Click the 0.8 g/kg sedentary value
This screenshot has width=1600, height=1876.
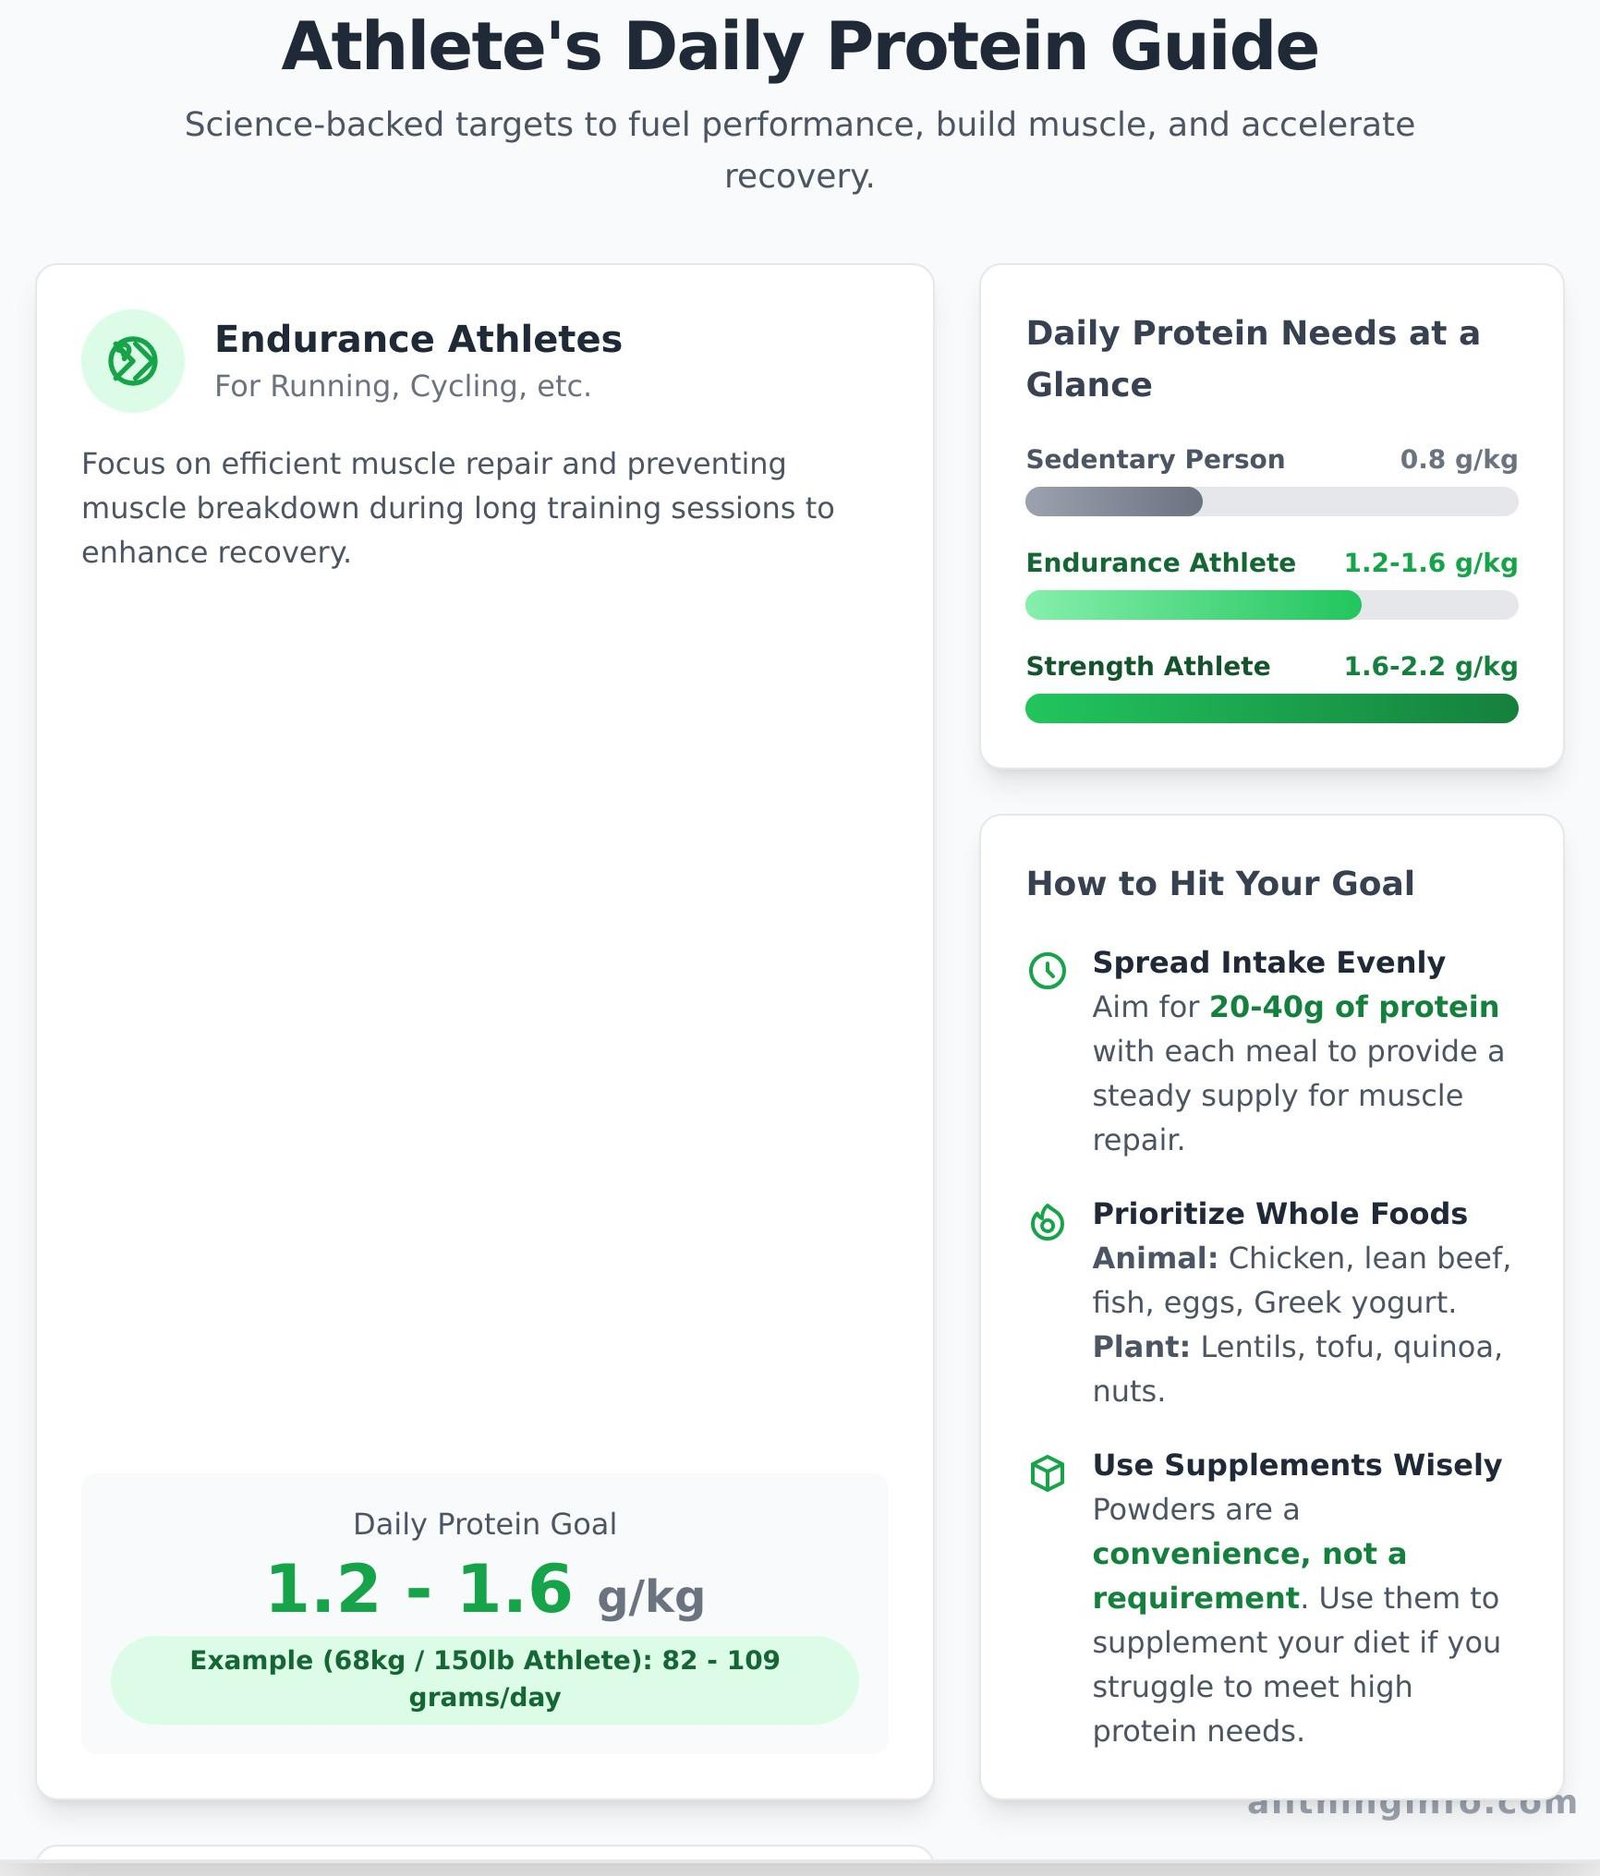[x=1458, y=459]
